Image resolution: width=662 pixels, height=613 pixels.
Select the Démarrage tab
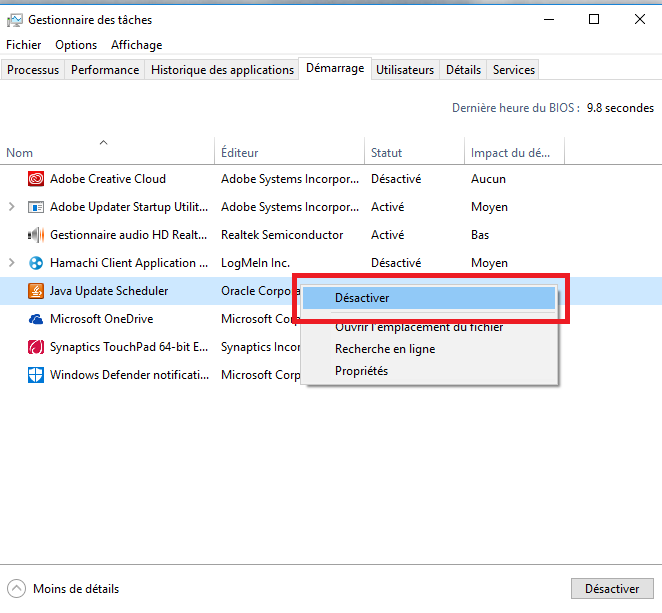point(335,68)
